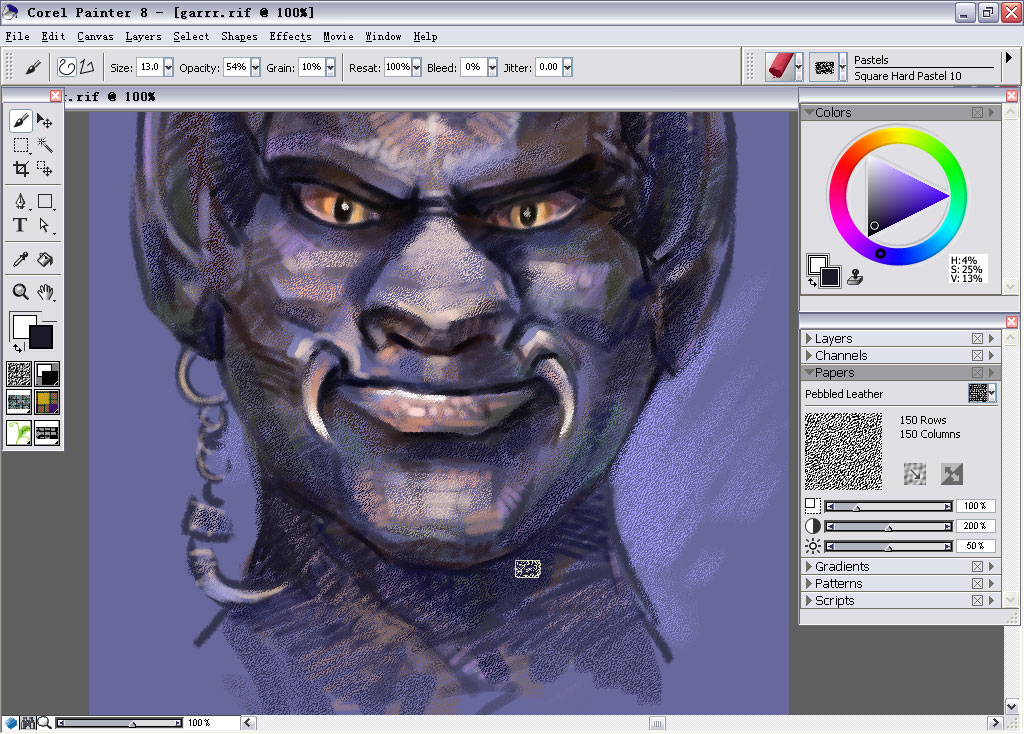Choose the straight line strokes option
This screenshot has height=734, width=1024.
(88, 67)
